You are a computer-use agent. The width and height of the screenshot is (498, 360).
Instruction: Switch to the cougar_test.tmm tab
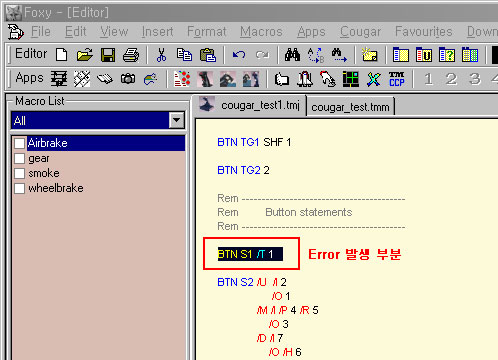[x=350, y=107]
